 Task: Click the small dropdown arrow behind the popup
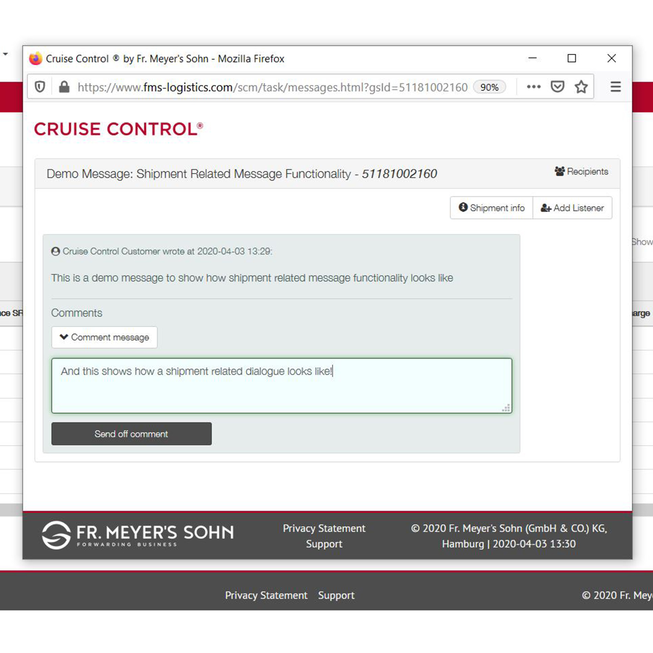coord(5,54)
